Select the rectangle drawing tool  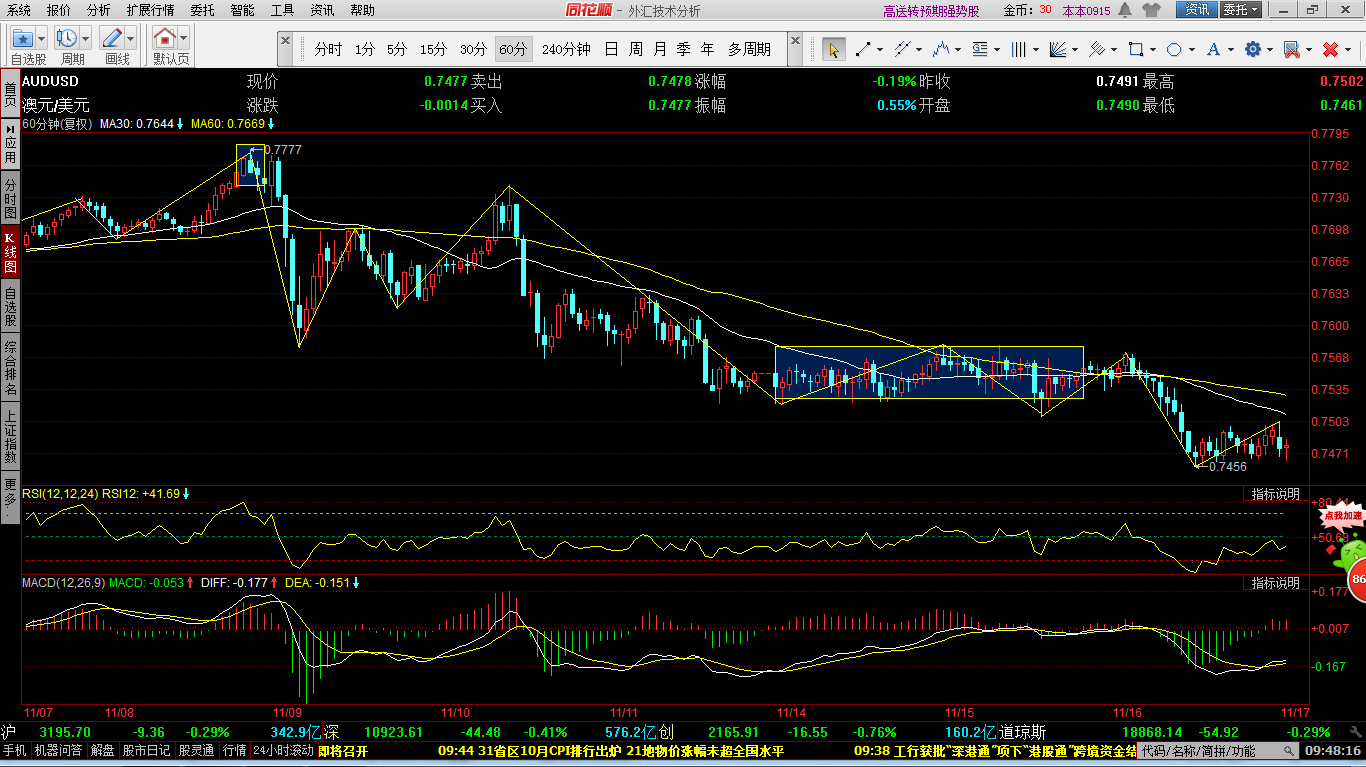coord(1136,49)
